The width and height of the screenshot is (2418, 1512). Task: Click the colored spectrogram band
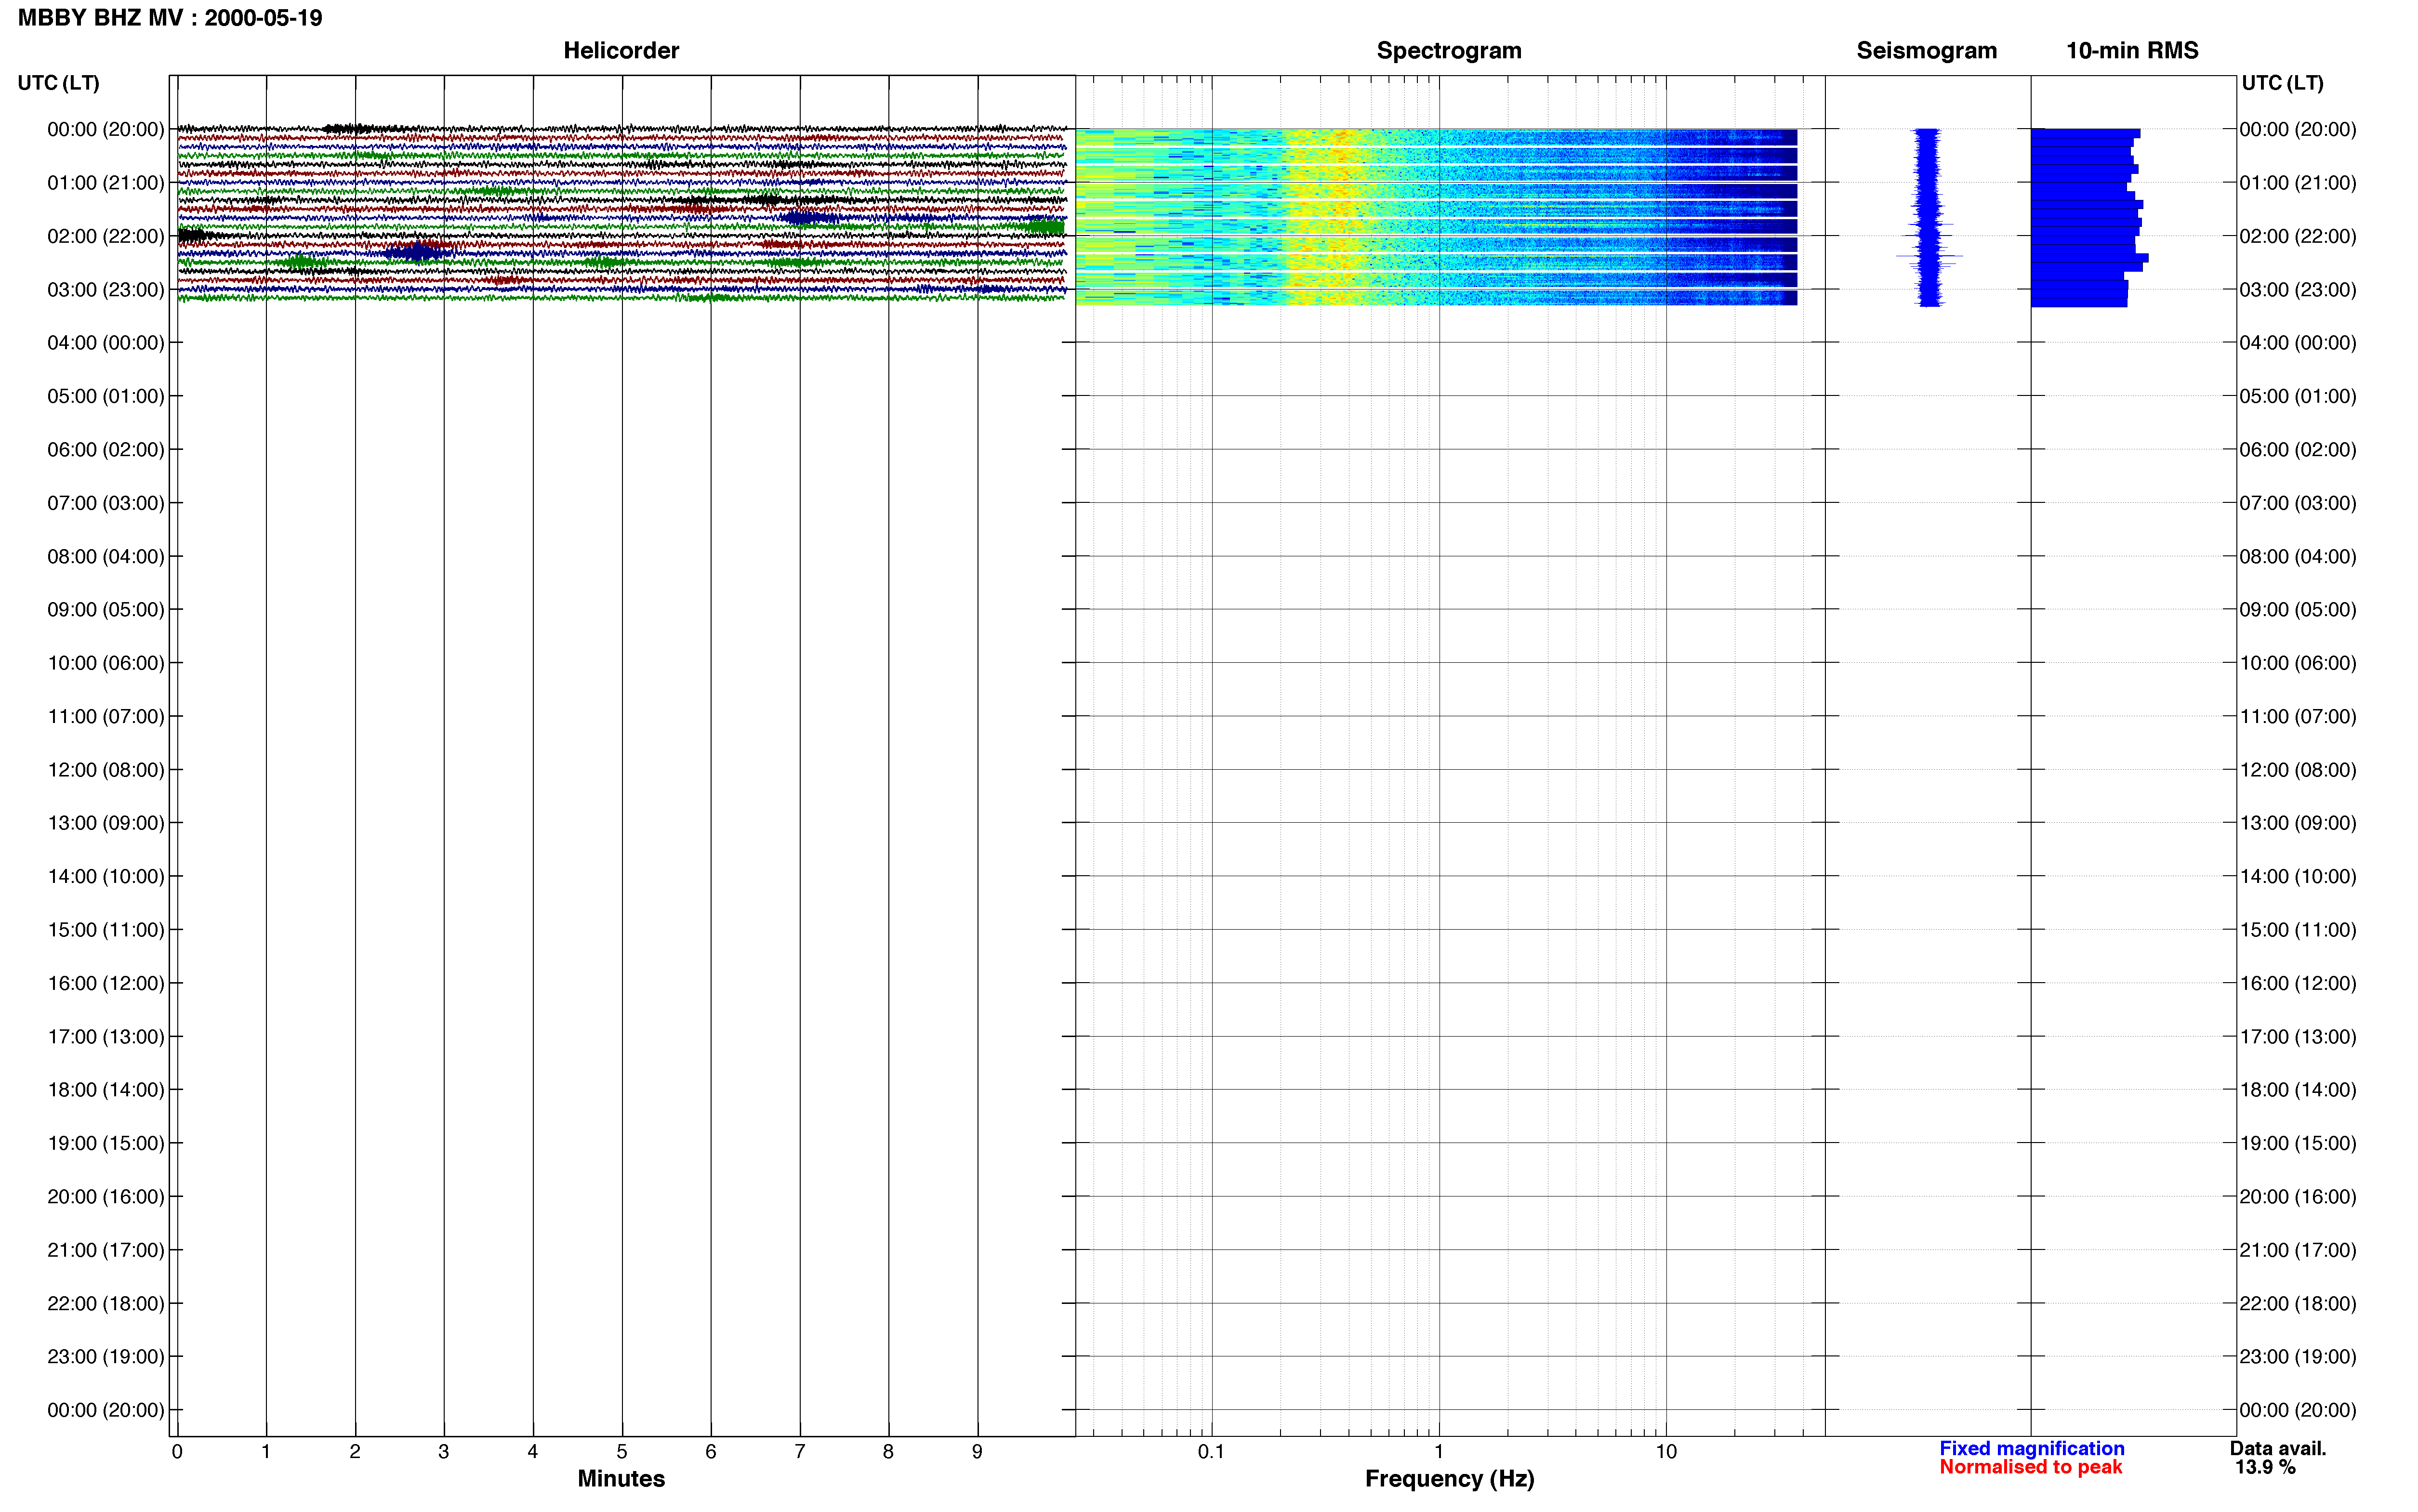tap(1436, 217)
